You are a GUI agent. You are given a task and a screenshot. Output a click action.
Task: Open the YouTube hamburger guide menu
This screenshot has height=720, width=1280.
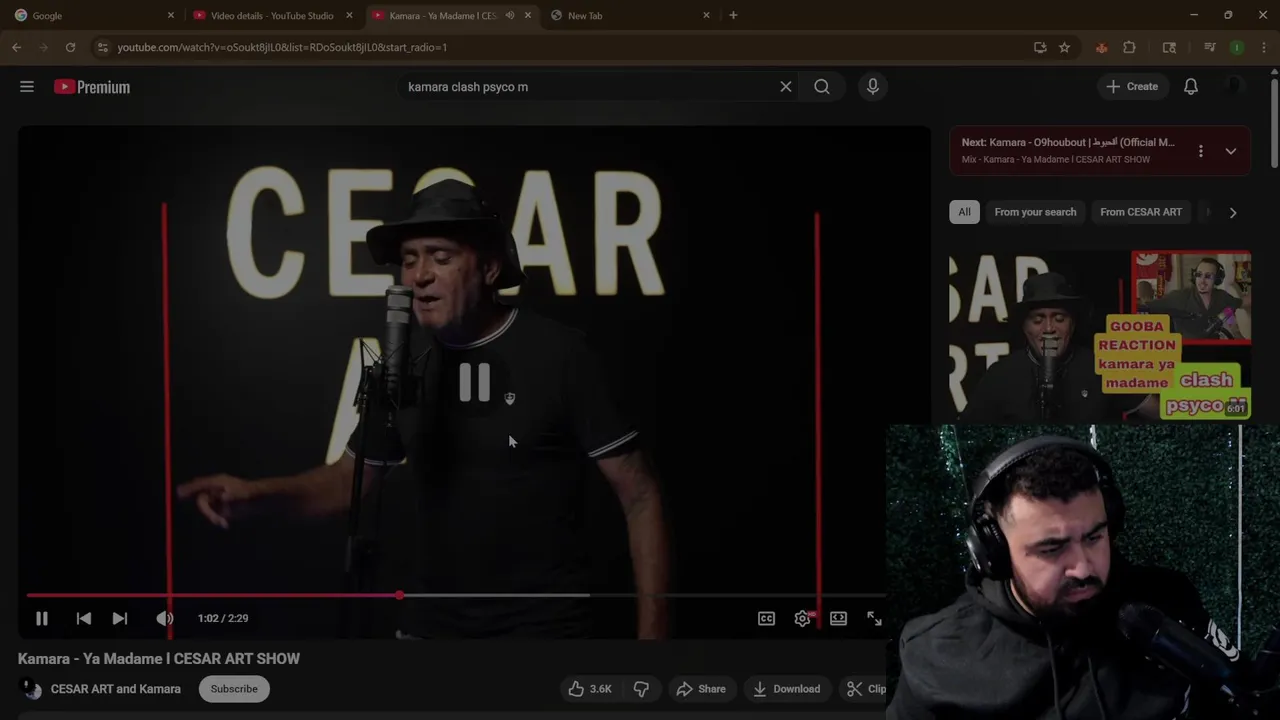(x=27, y=87)
